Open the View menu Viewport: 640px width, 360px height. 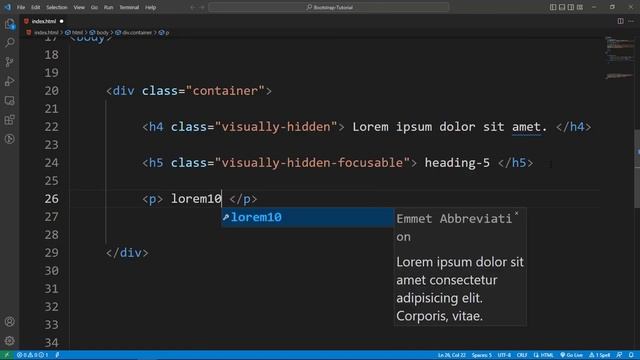point(79,7)
